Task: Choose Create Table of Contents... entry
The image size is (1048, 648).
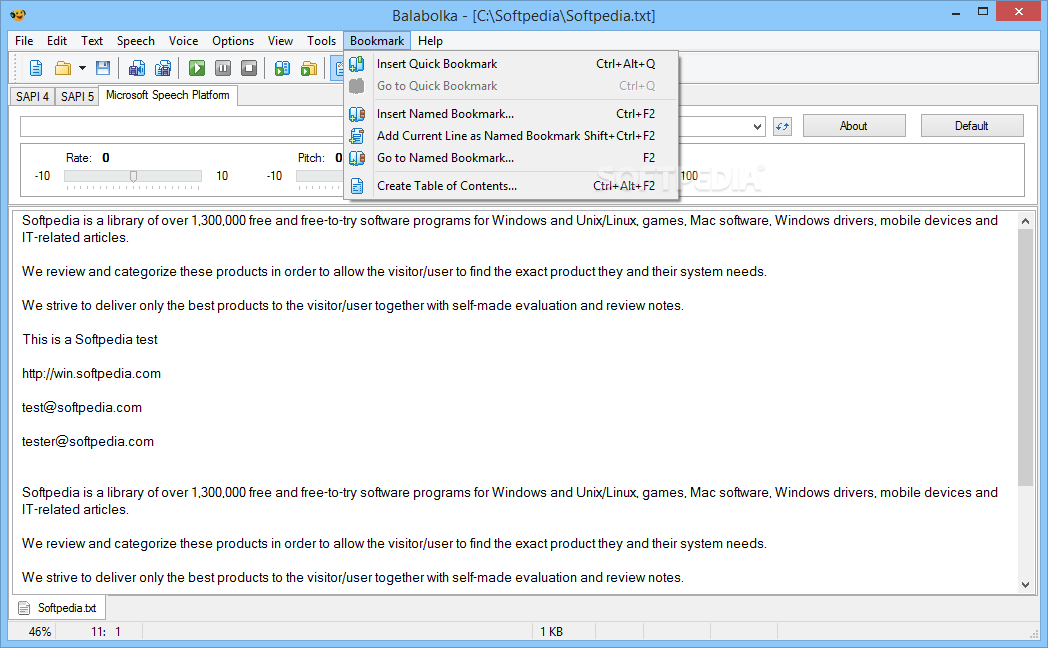Action: pos(511,186)
